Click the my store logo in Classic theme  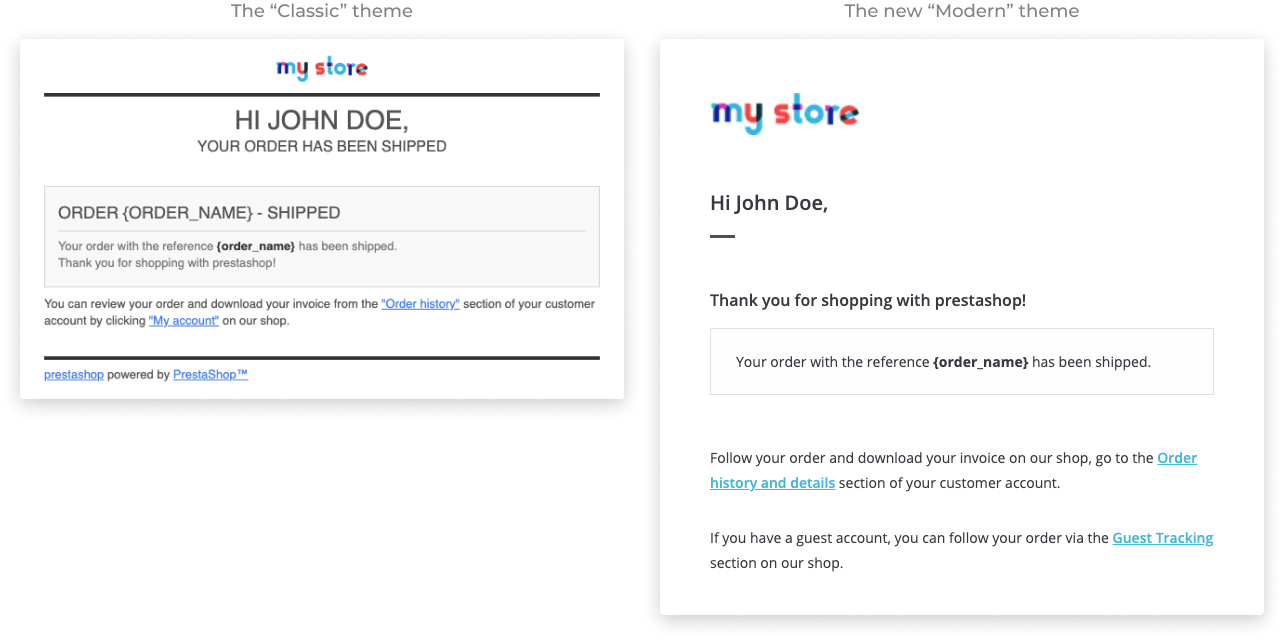click(x=322, y=68)
